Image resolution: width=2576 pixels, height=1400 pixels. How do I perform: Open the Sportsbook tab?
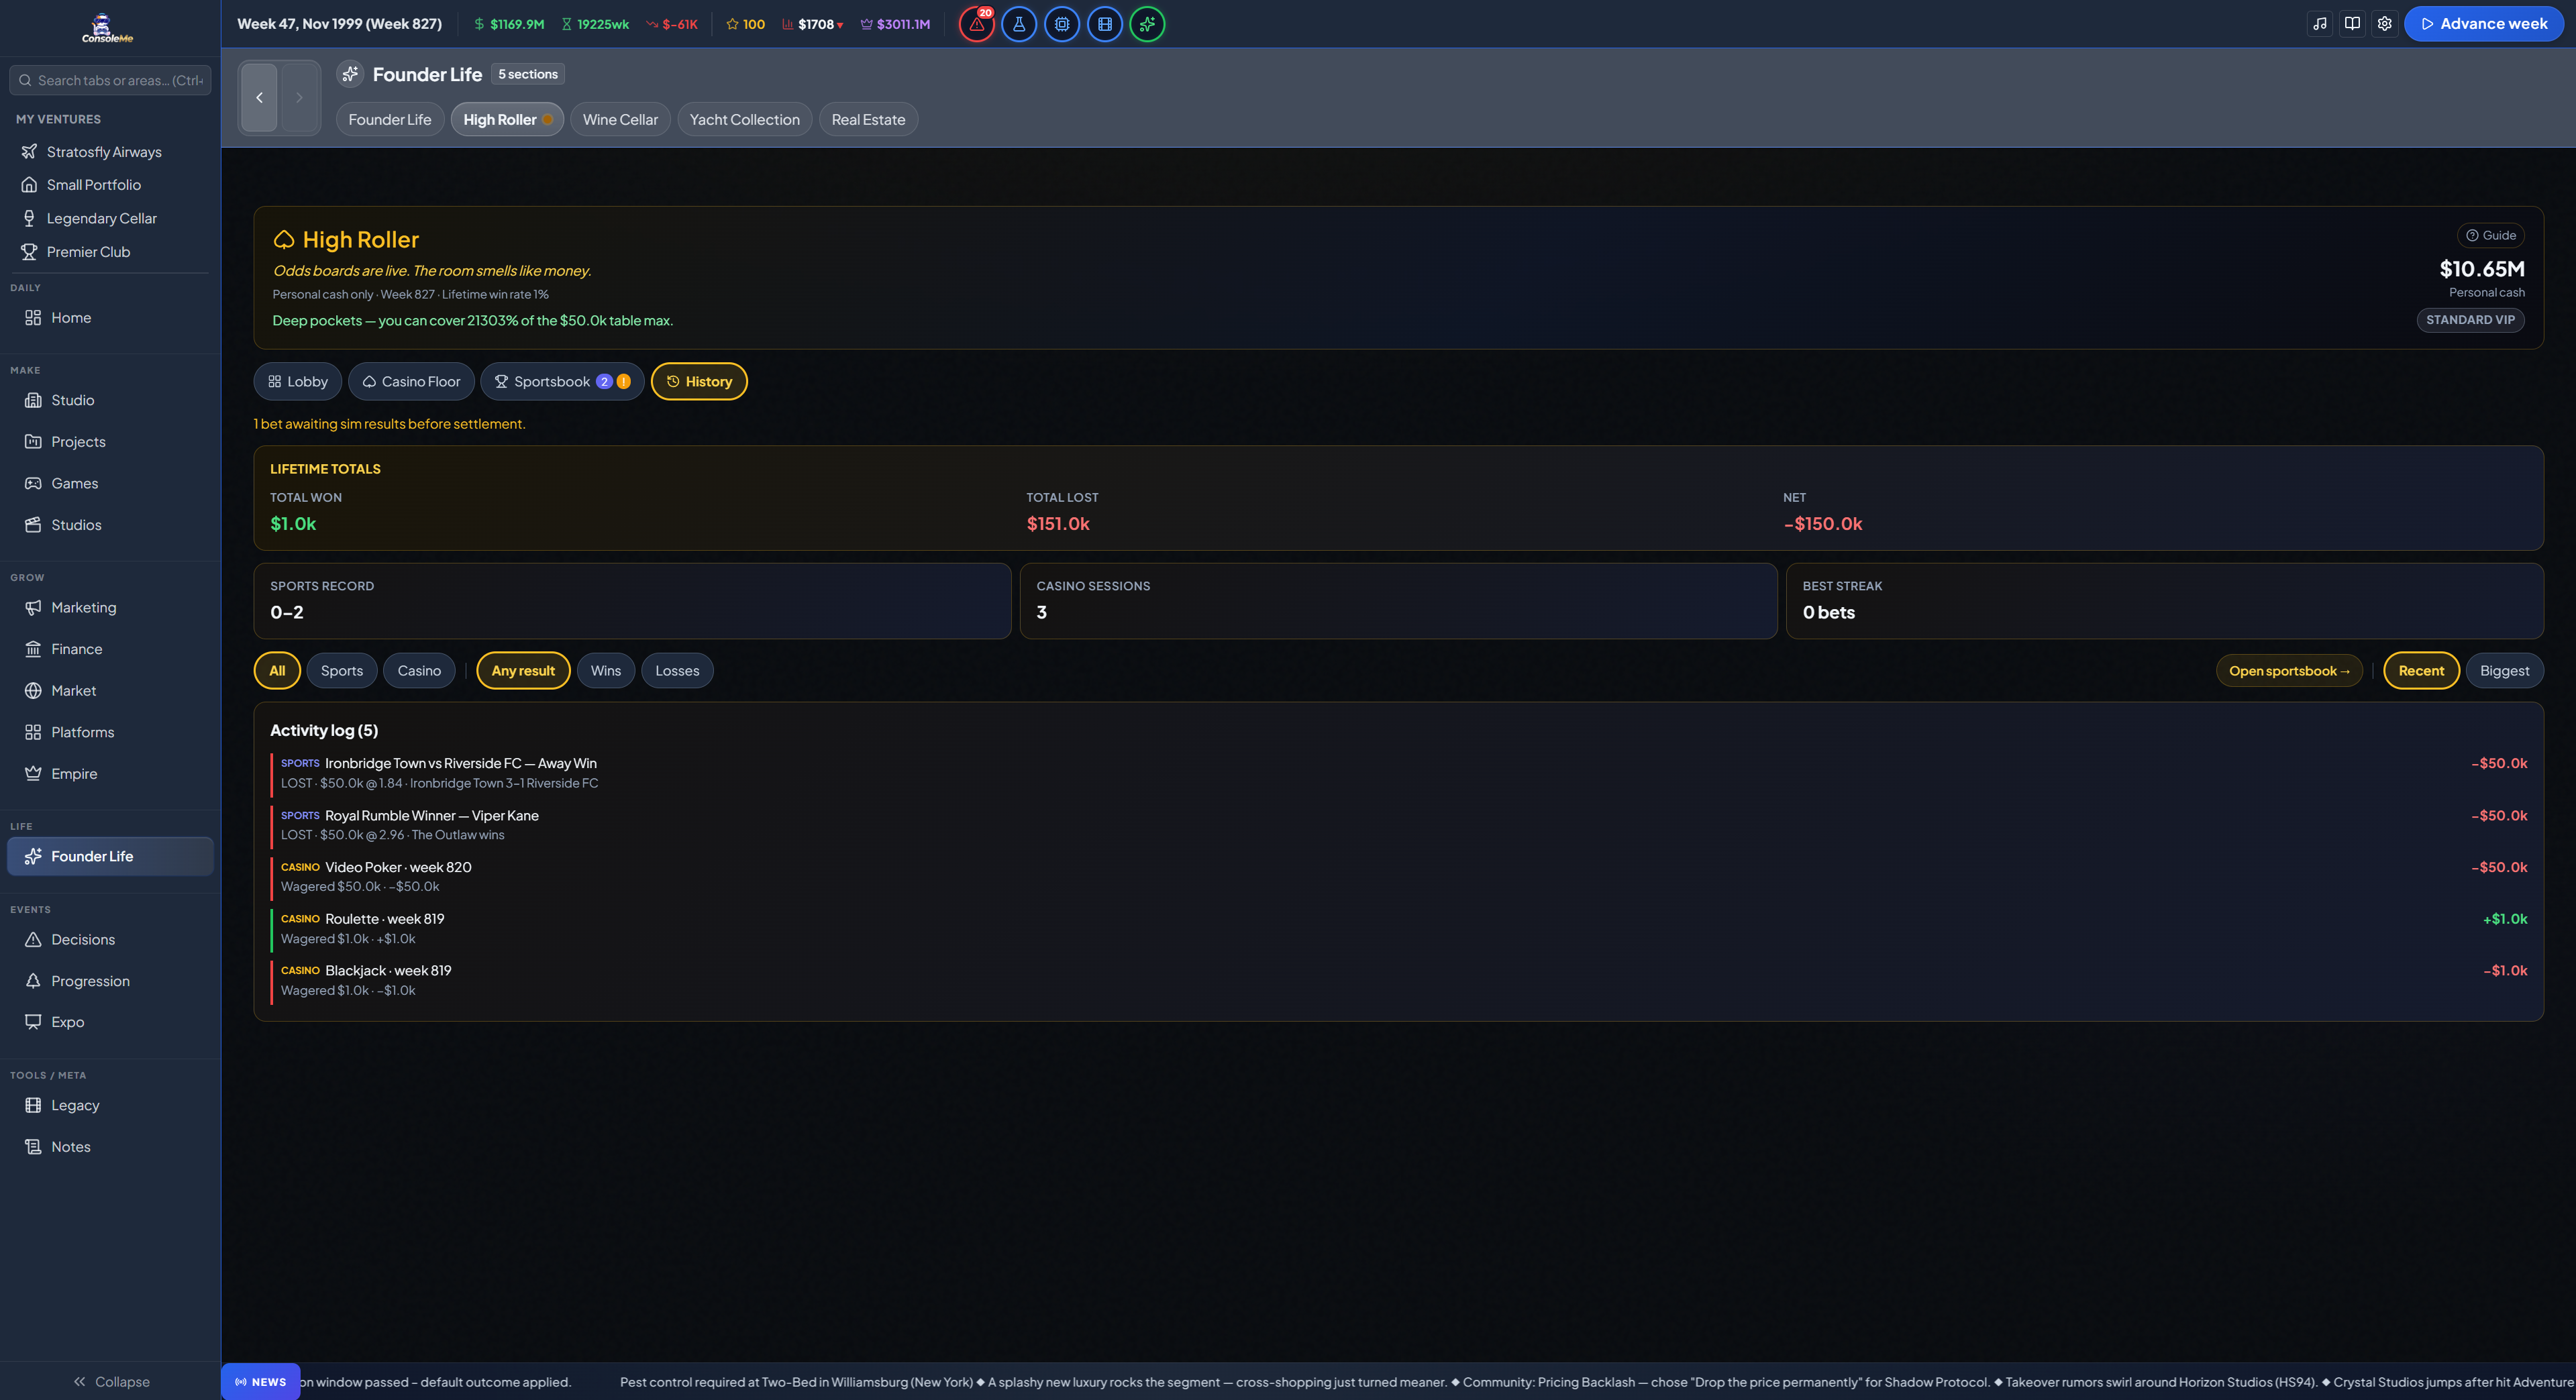562,382
